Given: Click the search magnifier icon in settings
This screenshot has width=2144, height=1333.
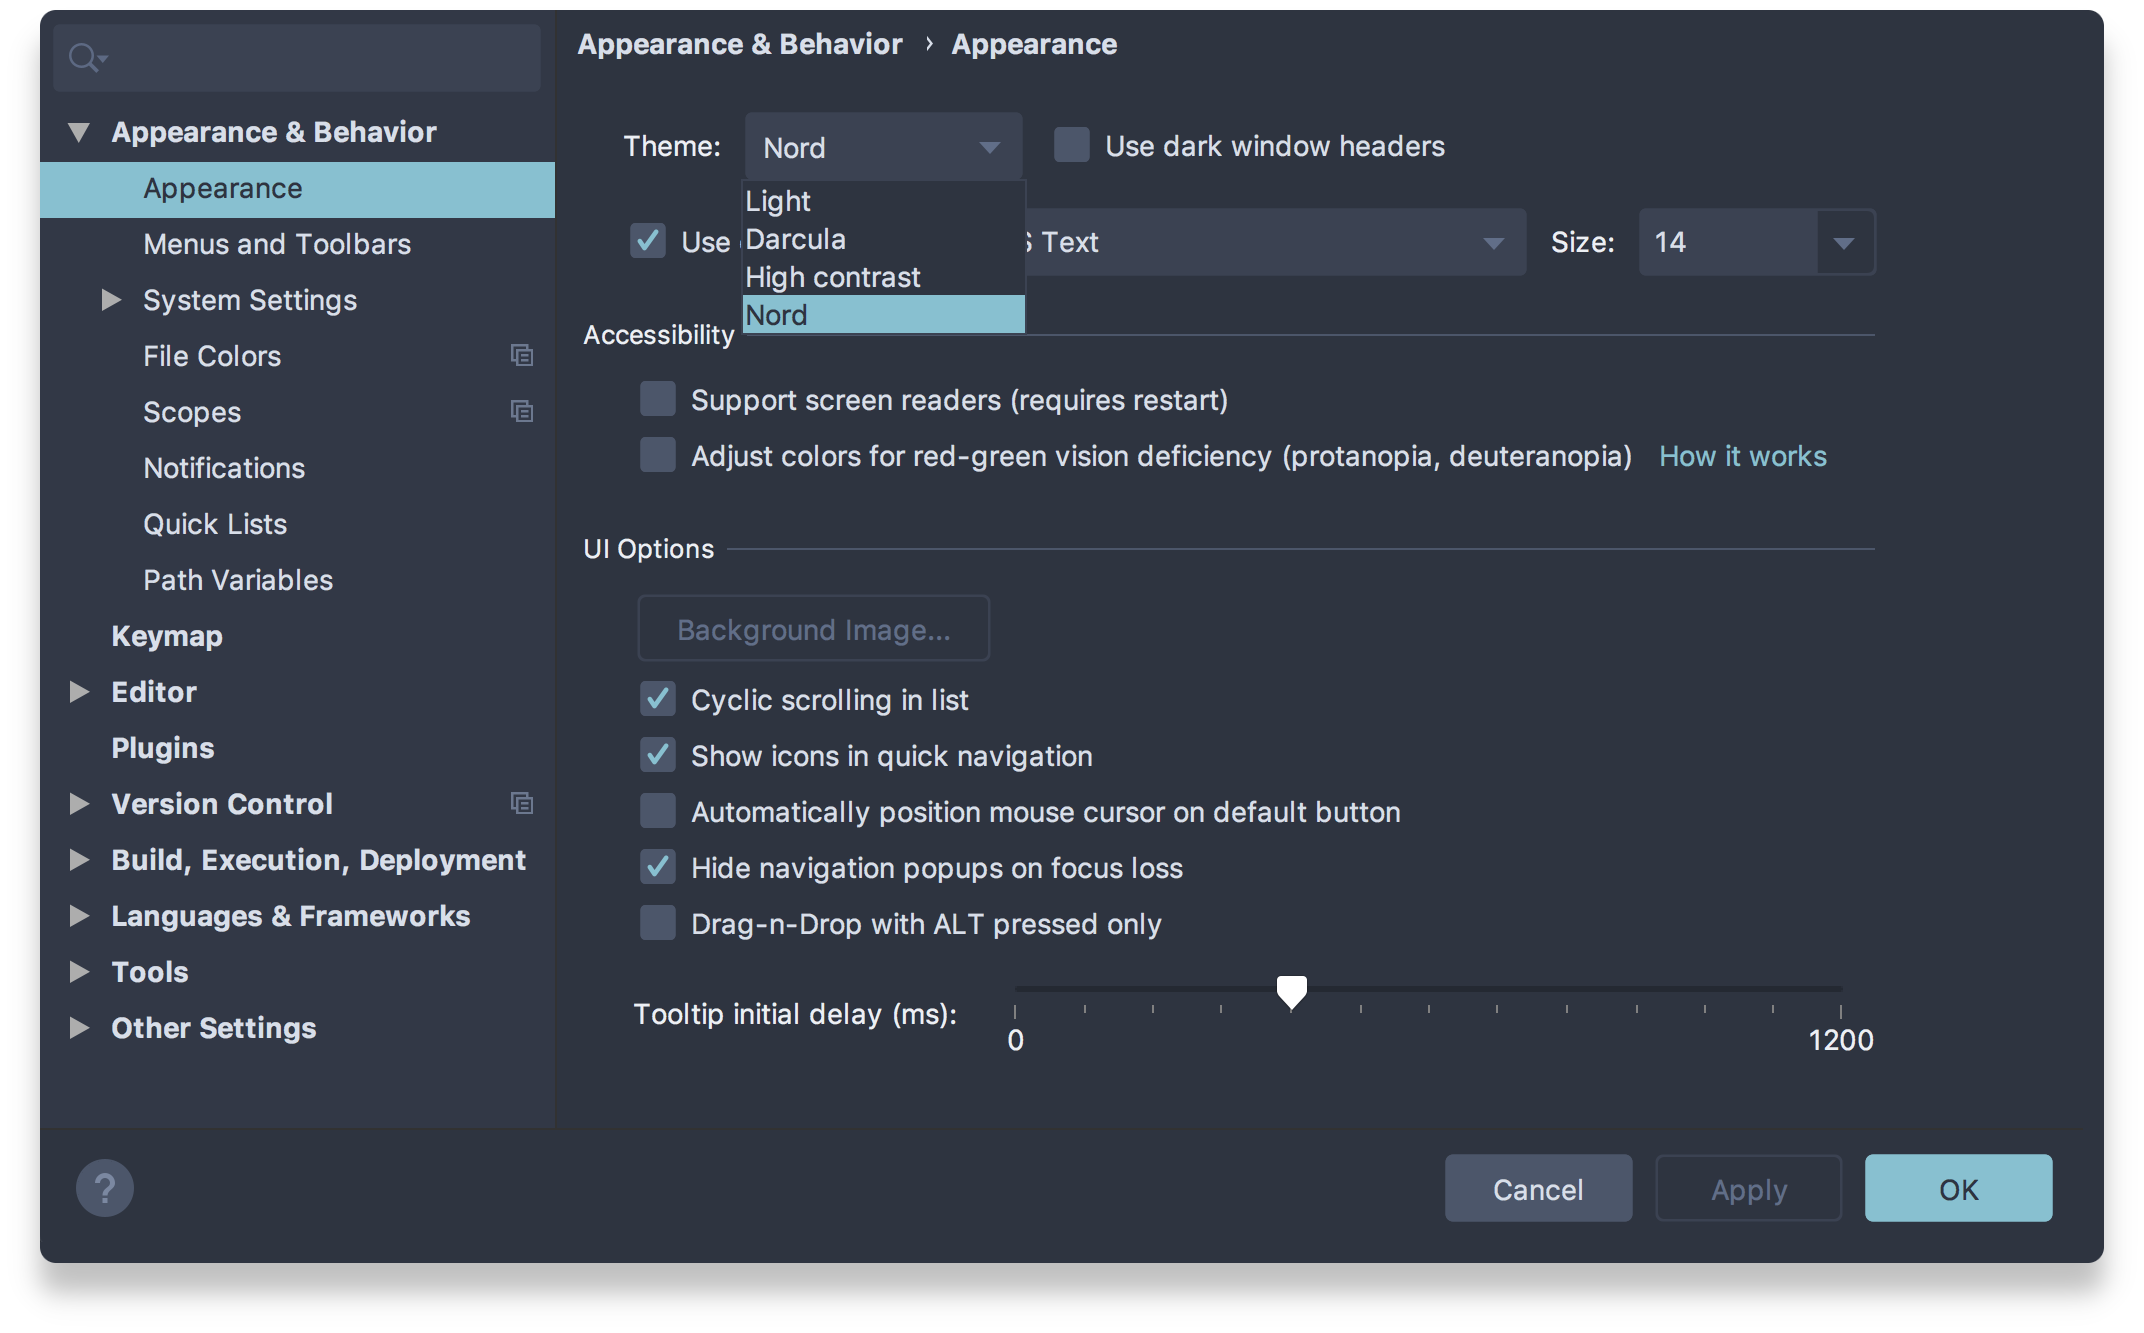Looking at the screenshot, I should pos(84,58).
